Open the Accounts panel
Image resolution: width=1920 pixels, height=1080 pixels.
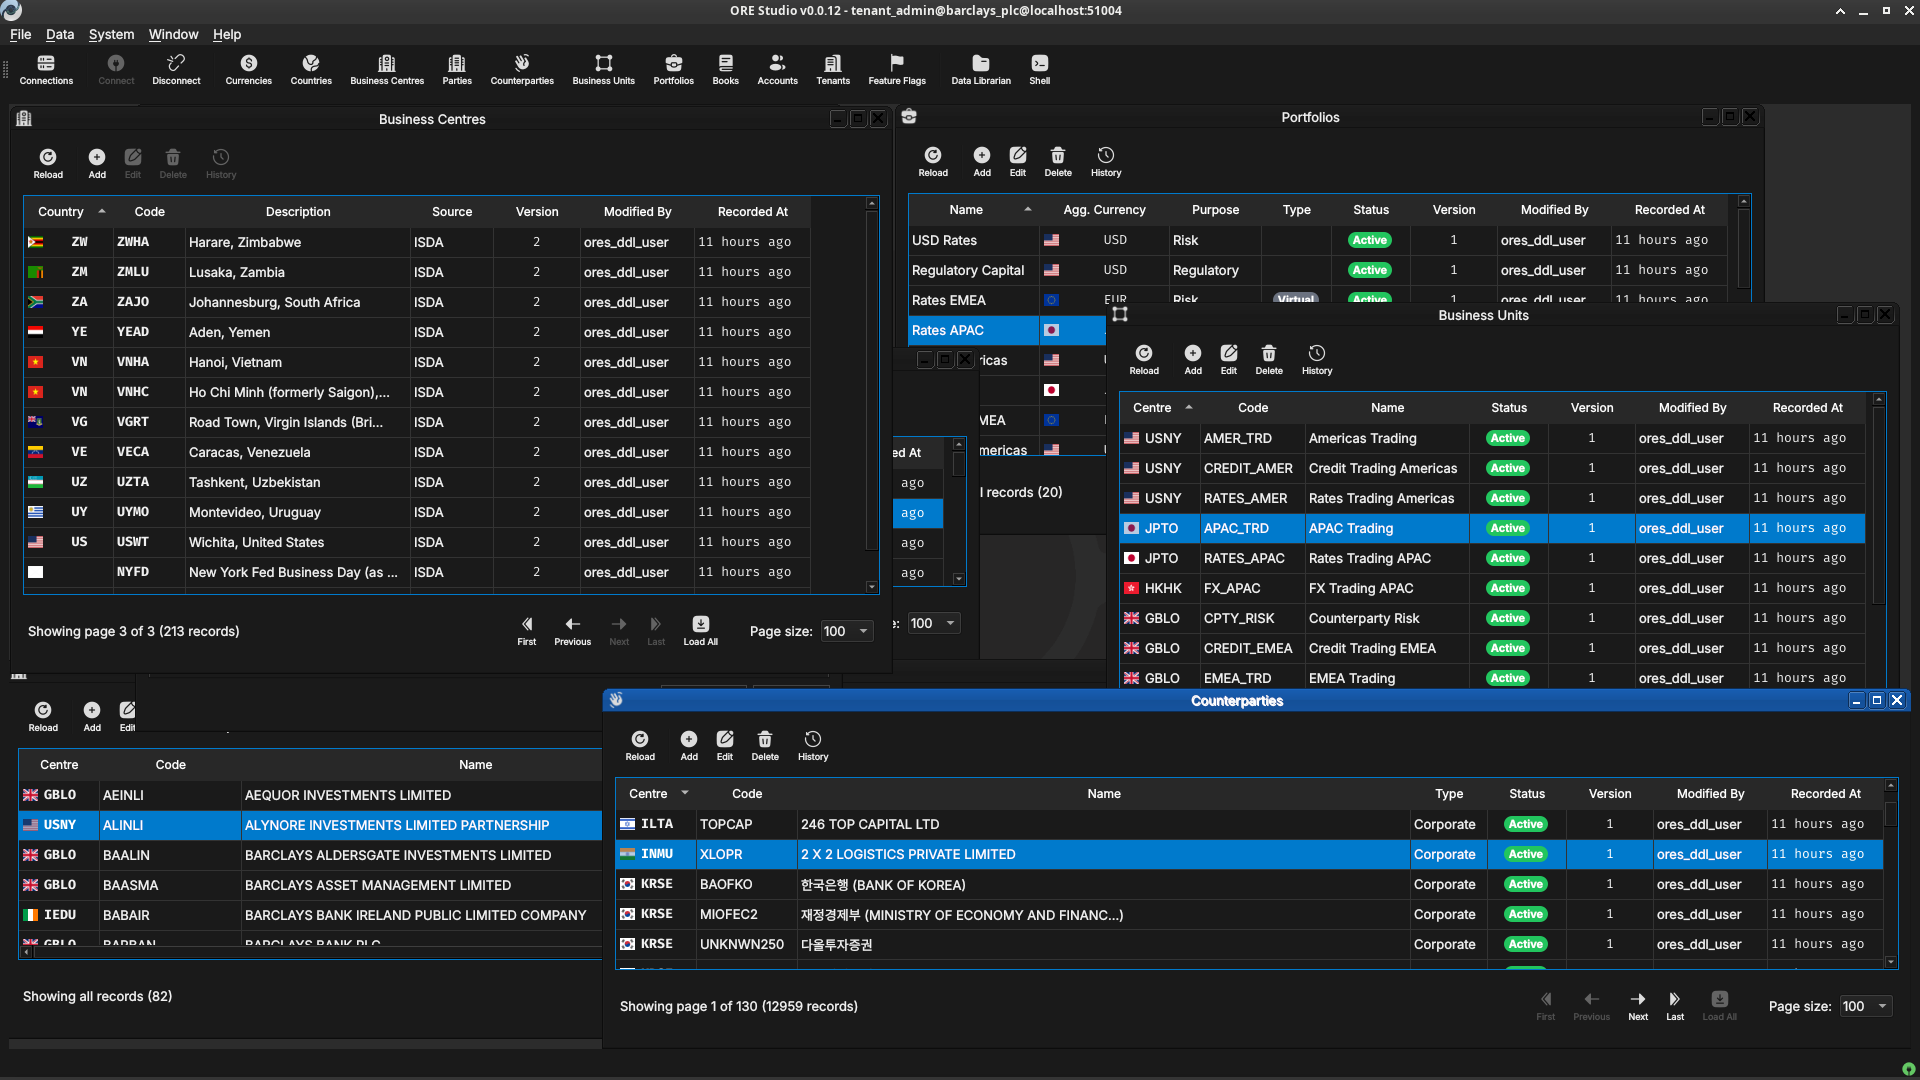(x=777, y=68)
